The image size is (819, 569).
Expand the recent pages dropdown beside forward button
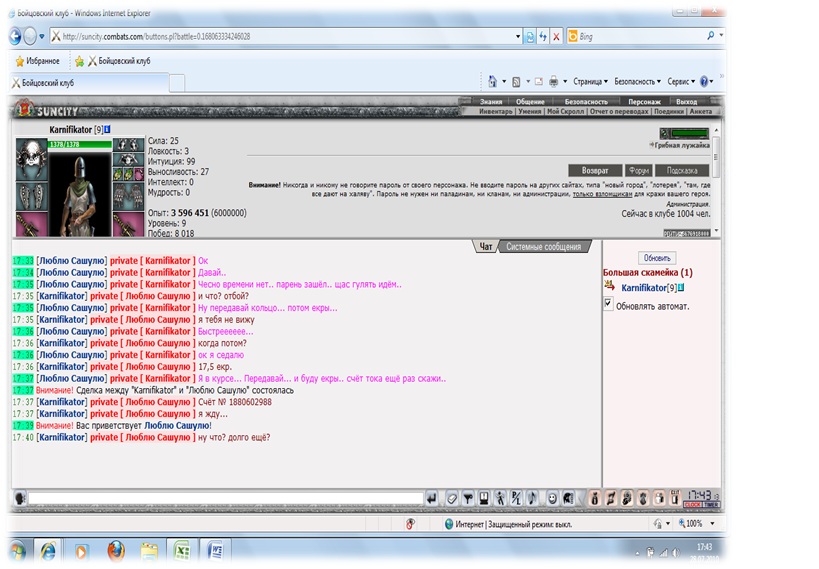coord(42,36)
